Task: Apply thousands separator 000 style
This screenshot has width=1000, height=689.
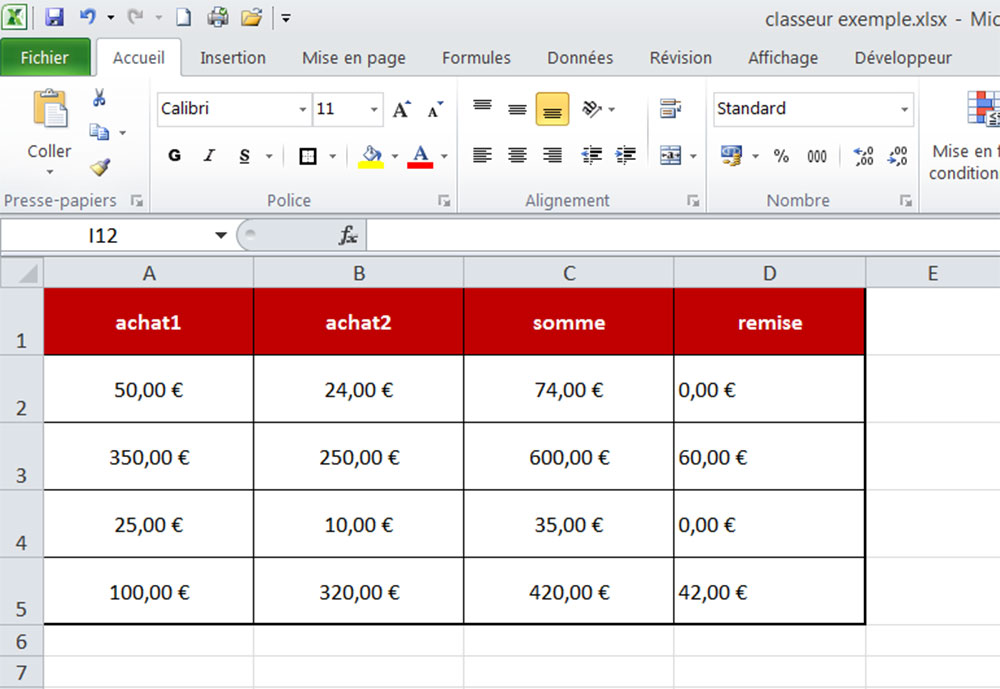Action: point(817,156)
